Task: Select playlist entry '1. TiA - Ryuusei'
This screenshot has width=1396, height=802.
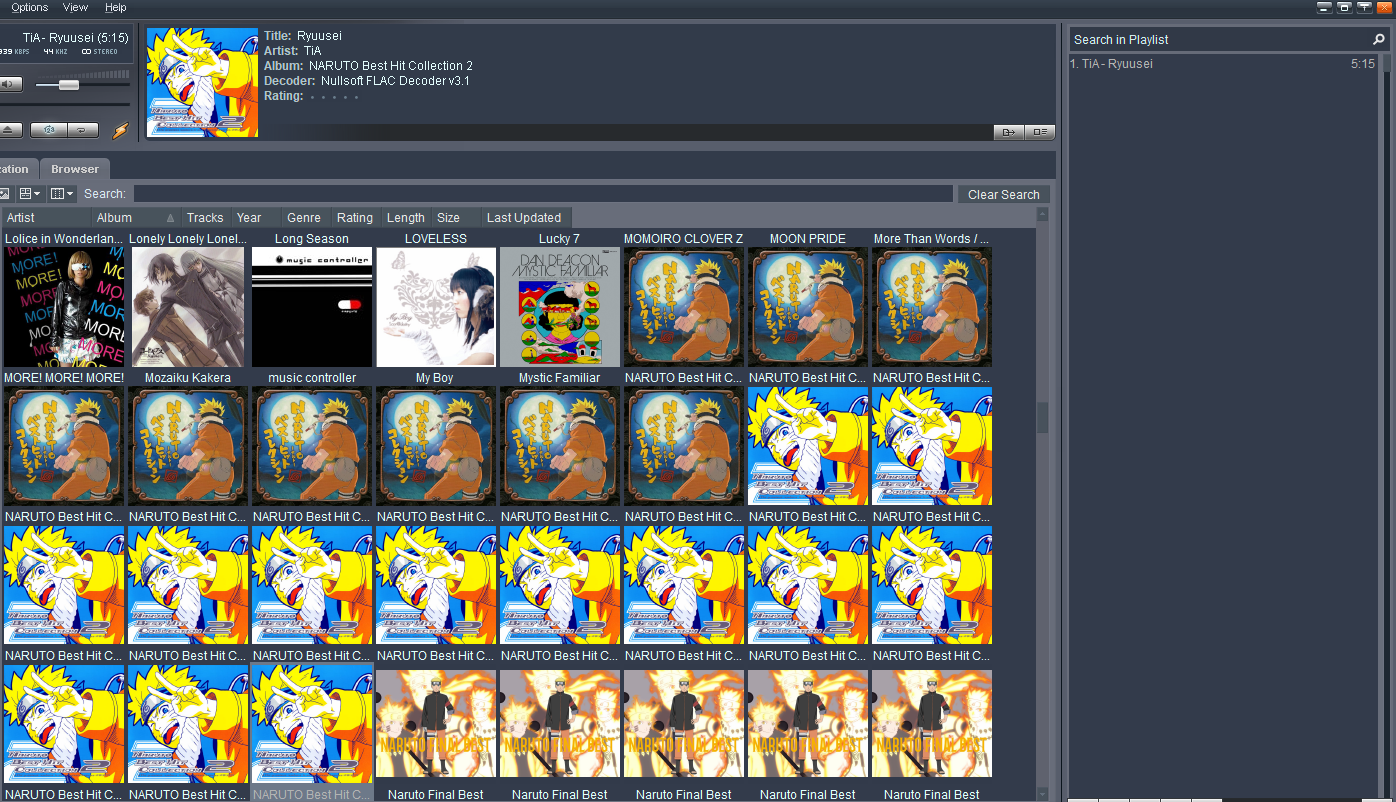Action: 1222,64
